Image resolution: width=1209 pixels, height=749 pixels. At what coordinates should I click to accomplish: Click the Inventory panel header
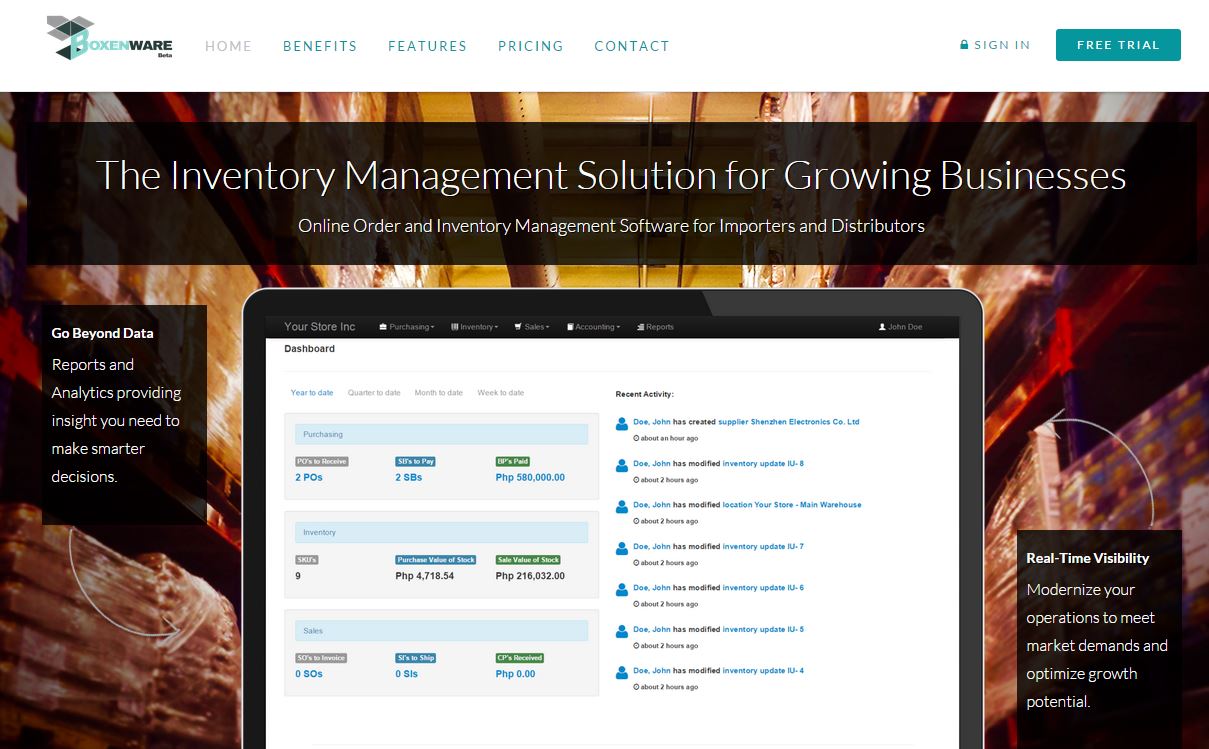(441, 532)
